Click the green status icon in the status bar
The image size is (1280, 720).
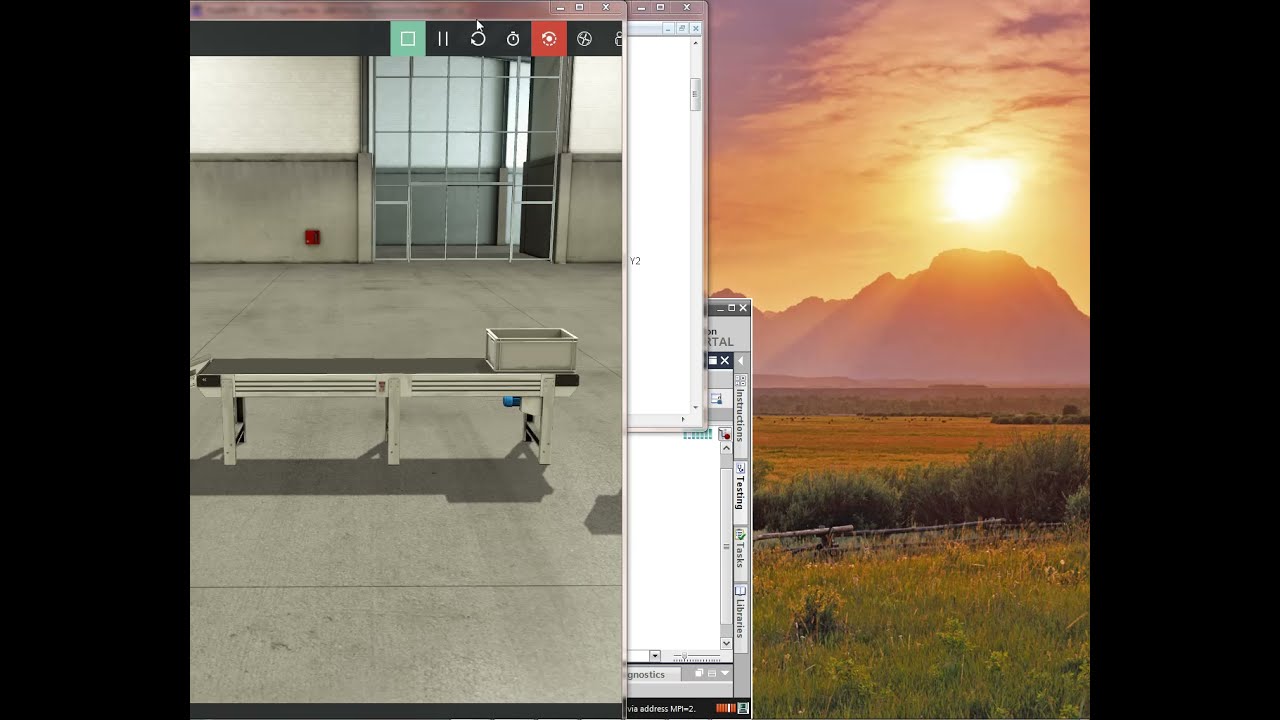pyautogui.click(x=743, y=708)
